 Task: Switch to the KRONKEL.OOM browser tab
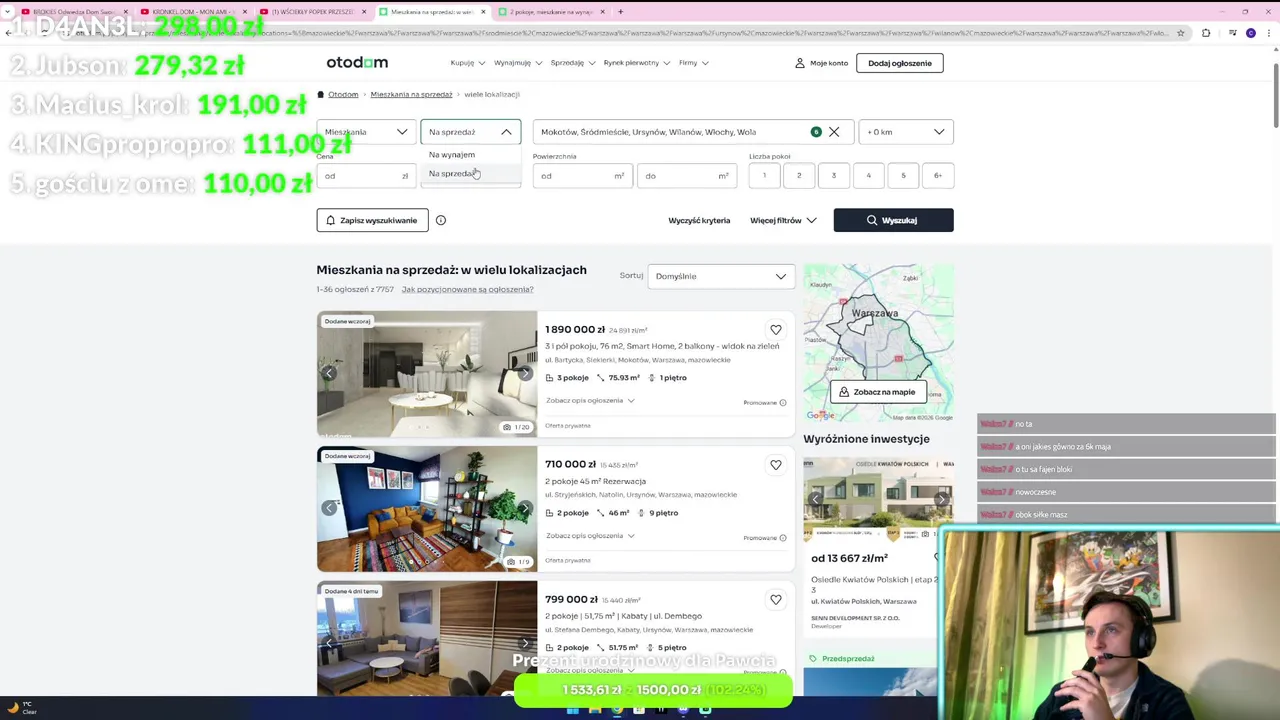[195, 12]
